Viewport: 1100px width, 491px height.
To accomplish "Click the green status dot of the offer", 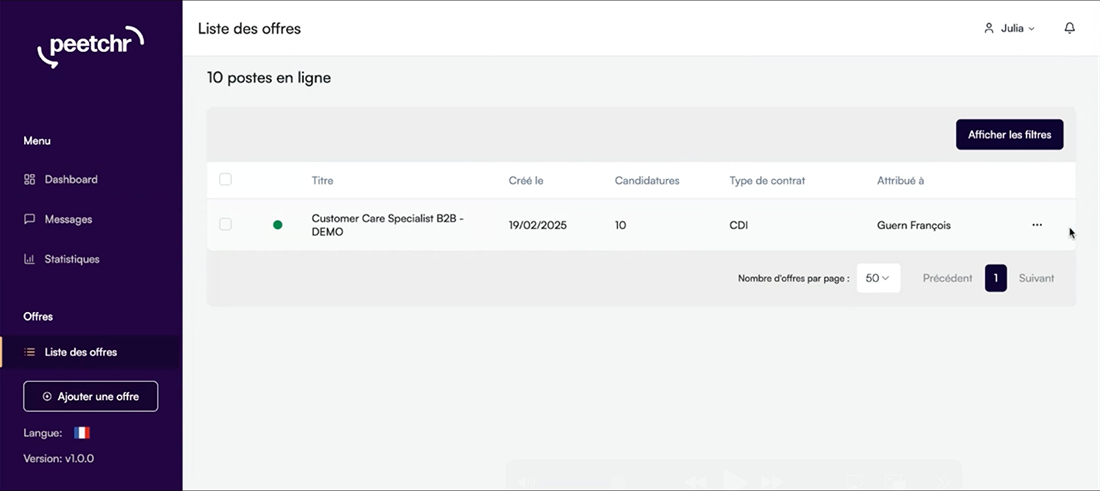I will tap(278, 225).
